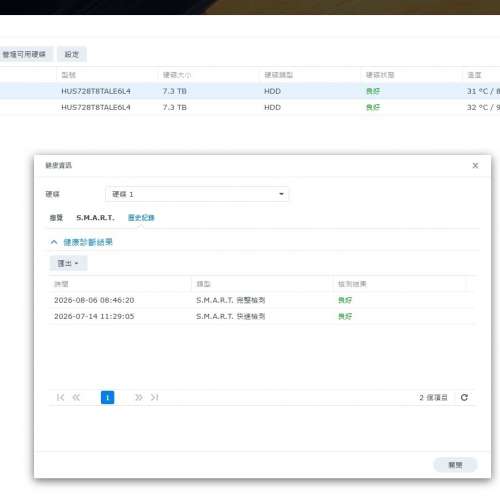Open the 匯出 export dropdown button
Screen dimensions: 500x500
(68, 263)
